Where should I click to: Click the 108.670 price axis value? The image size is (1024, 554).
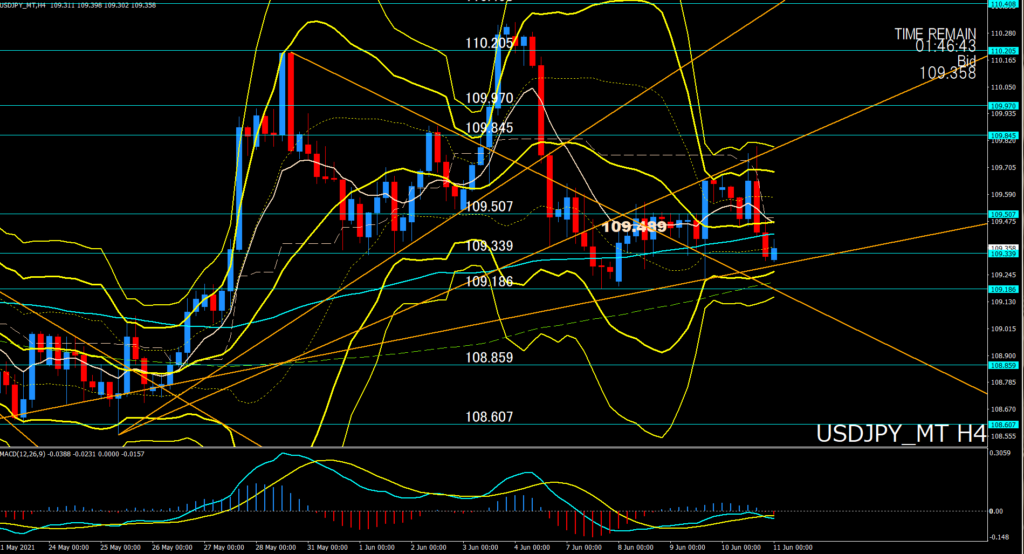coord(1003,410)
